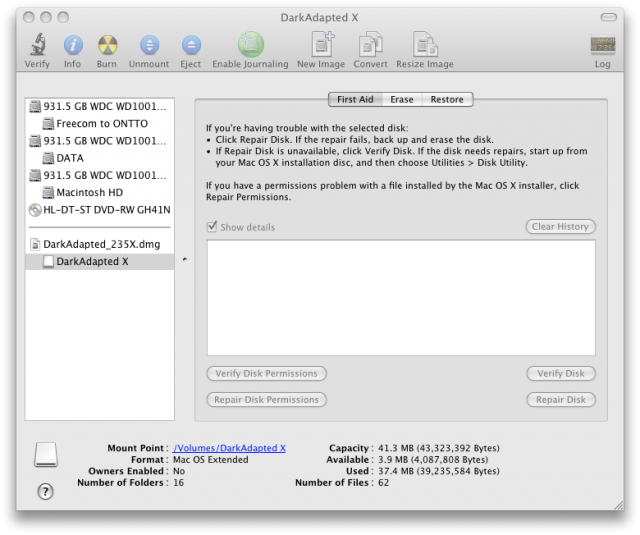Select the Freecom to ONTTO volume
Image resolution: width=640 pixels, height=535 pixels.
pos(99,124)
